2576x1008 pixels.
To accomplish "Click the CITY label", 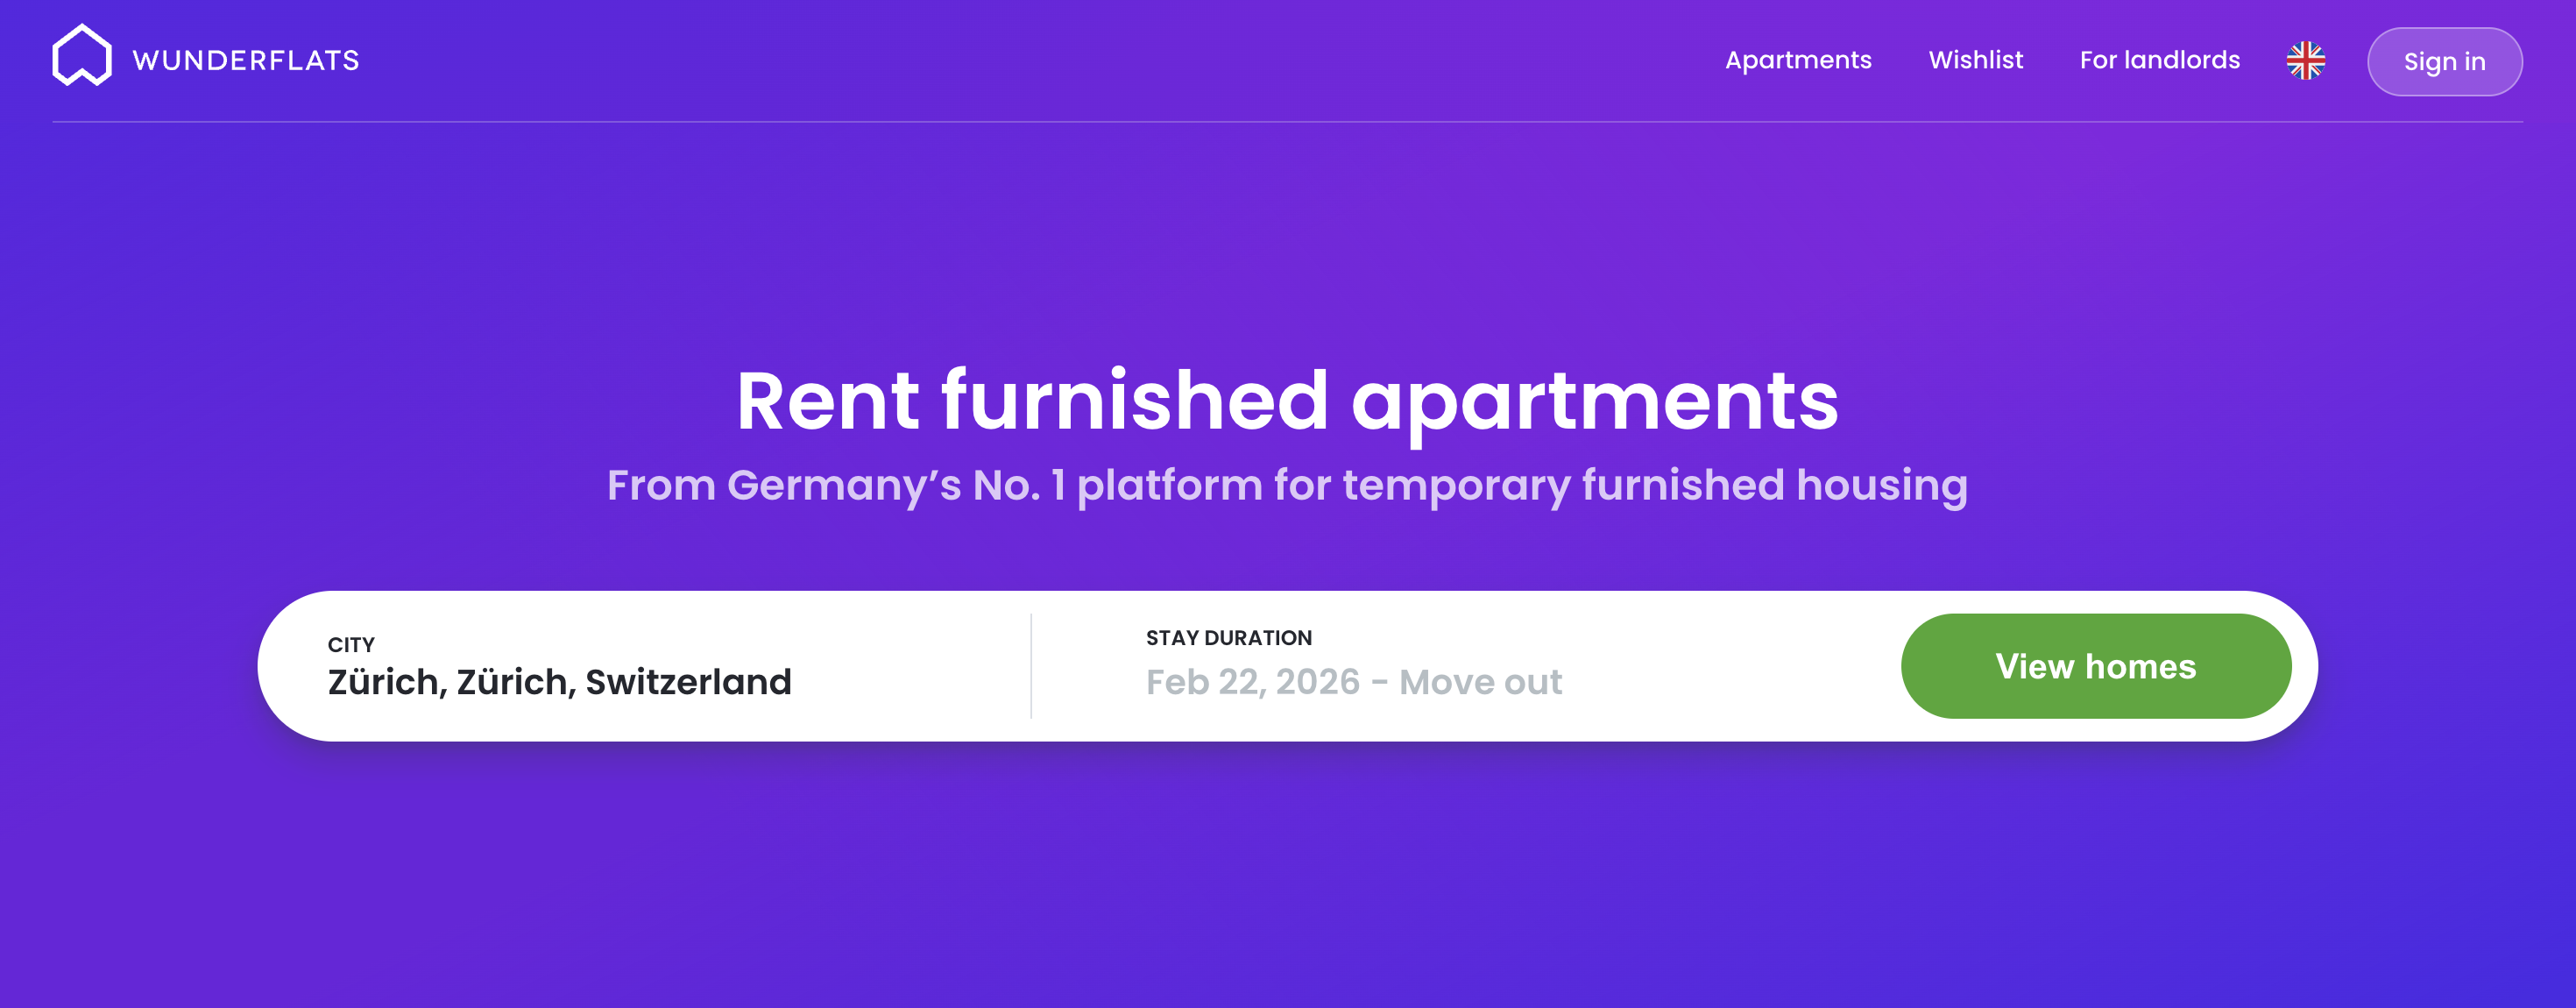I will 351,645.
